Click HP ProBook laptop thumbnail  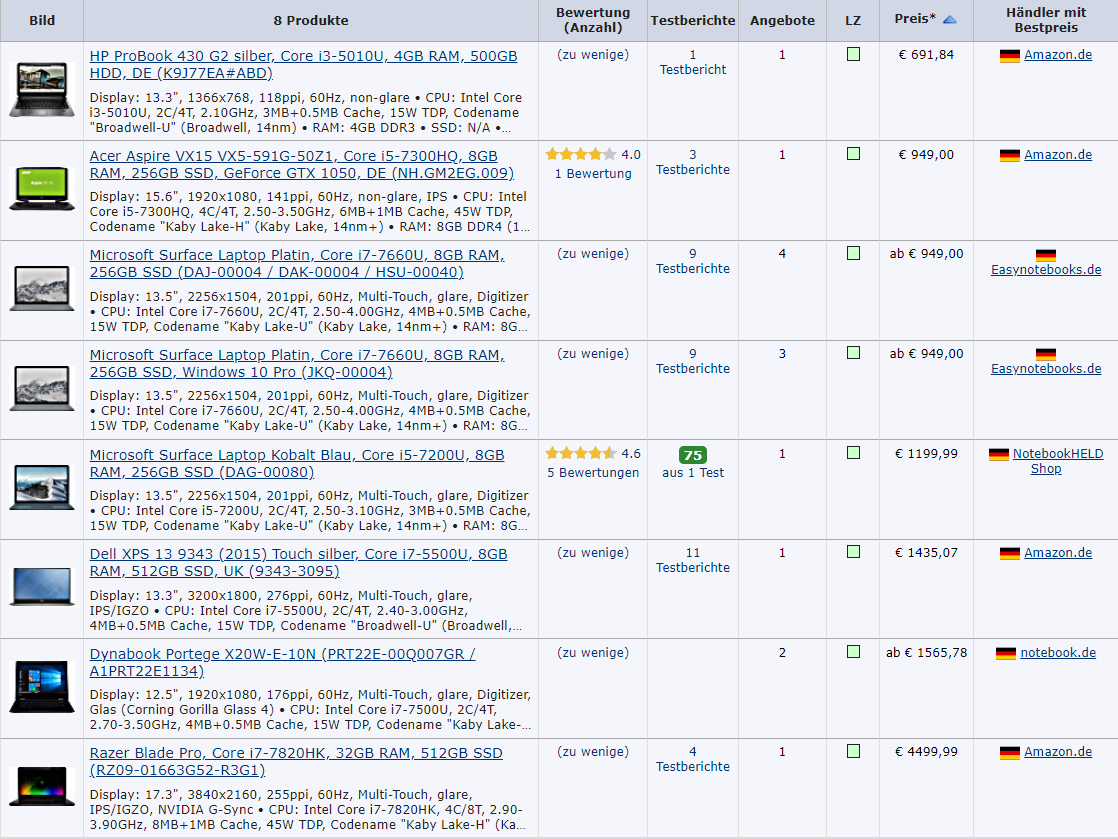42,90
